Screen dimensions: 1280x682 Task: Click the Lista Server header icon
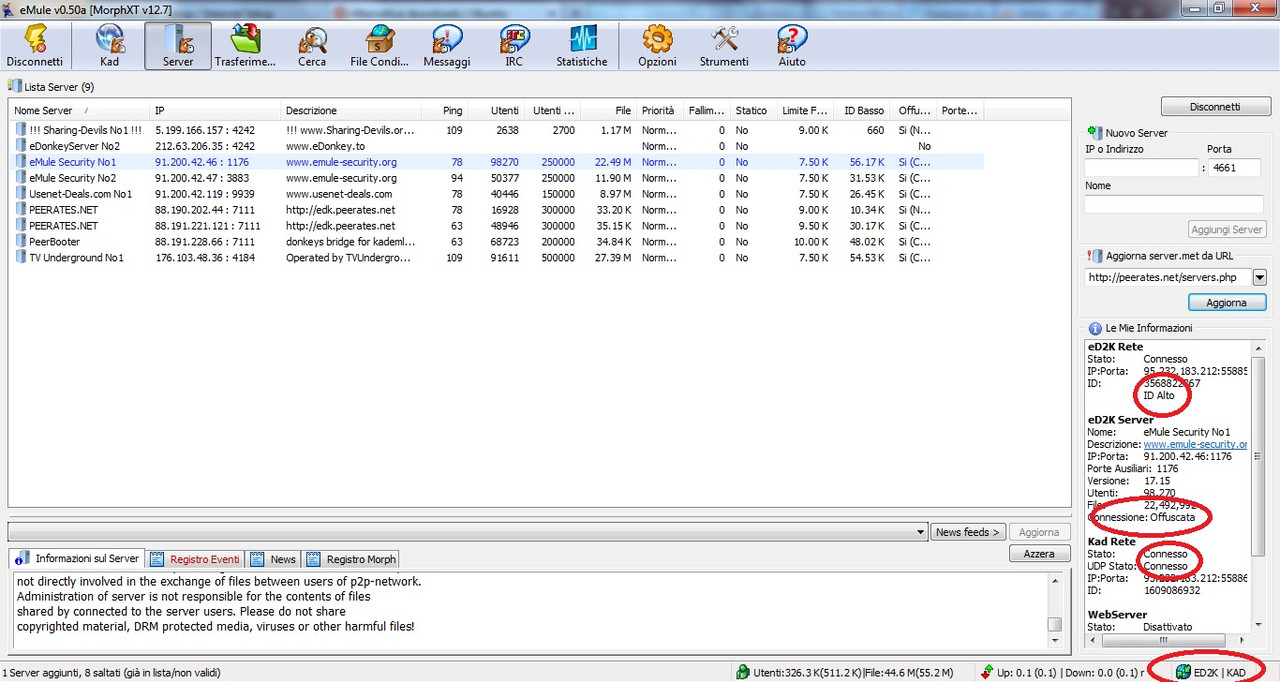[x=14, y=86]
